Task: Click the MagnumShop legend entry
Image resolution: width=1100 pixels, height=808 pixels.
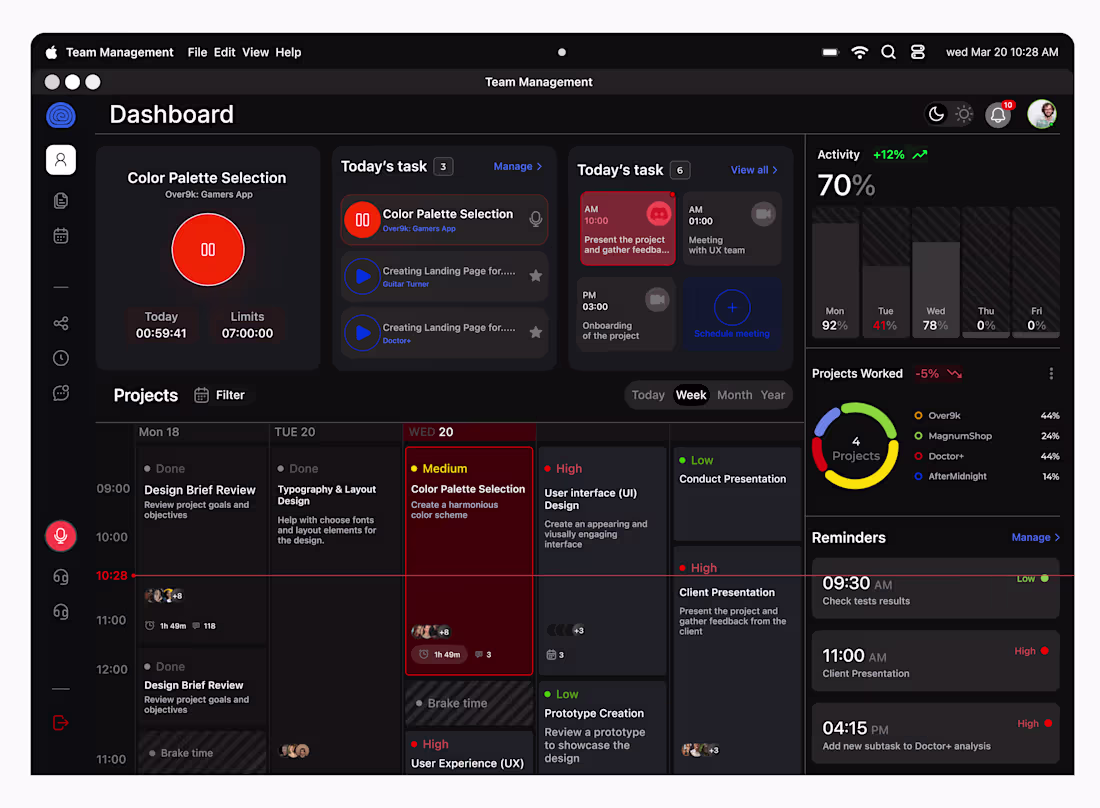Action: tap(986, 436)
